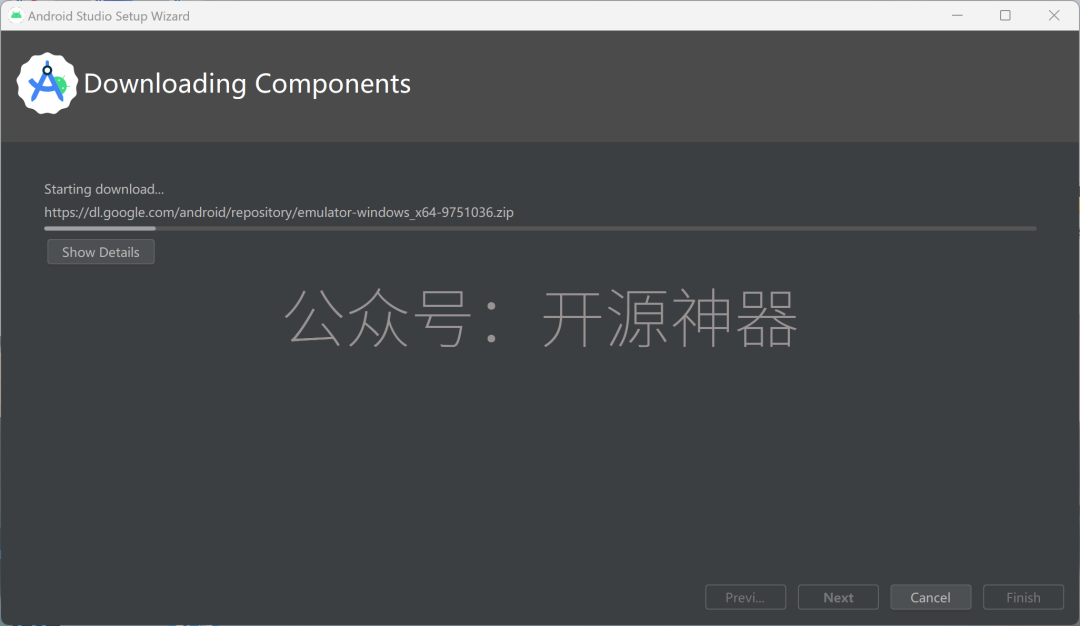Click the Next button
Image resolution: width=1080 pixels, height=626 pixels.
click(x=838, y=597)
